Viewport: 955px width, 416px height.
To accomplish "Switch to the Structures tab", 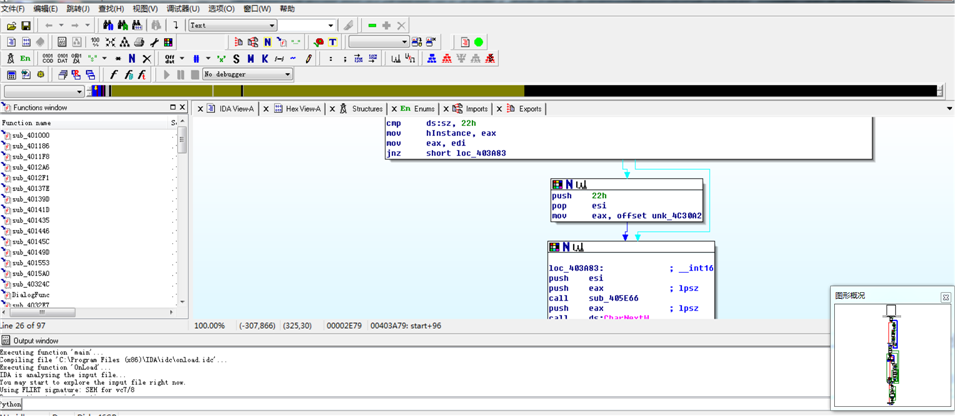I will [362, 109].
